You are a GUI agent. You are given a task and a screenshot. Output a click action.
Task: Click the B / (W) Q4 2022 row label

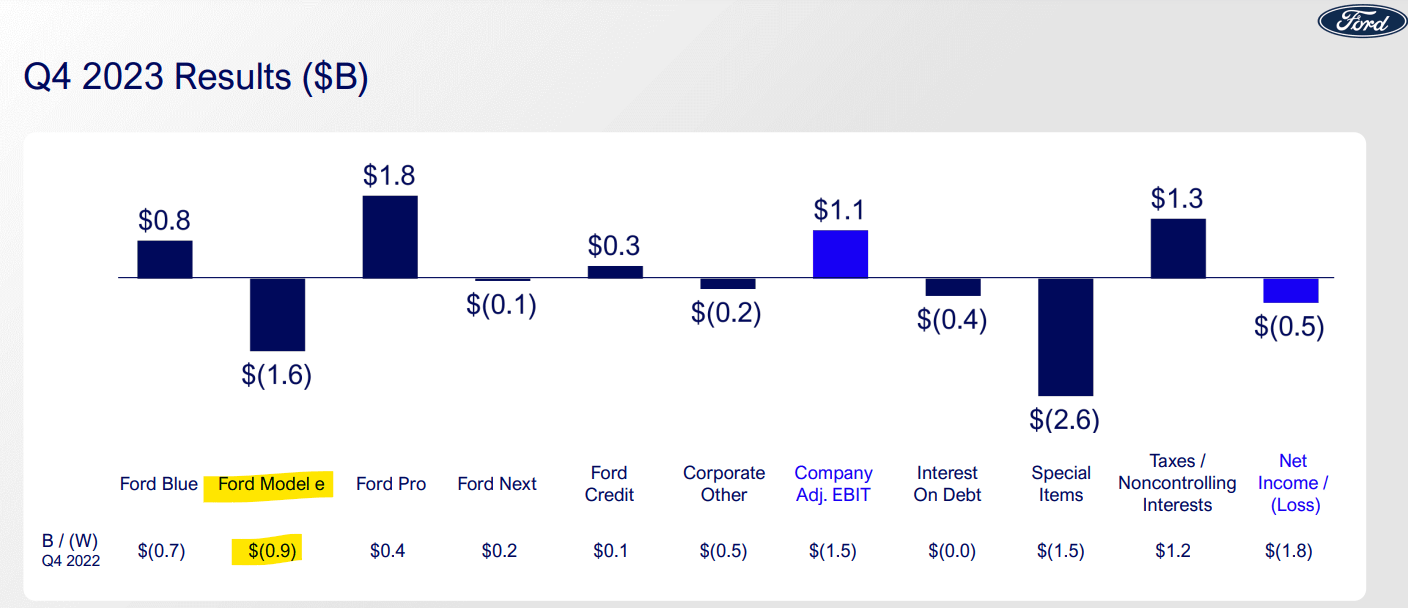point(70,551)
